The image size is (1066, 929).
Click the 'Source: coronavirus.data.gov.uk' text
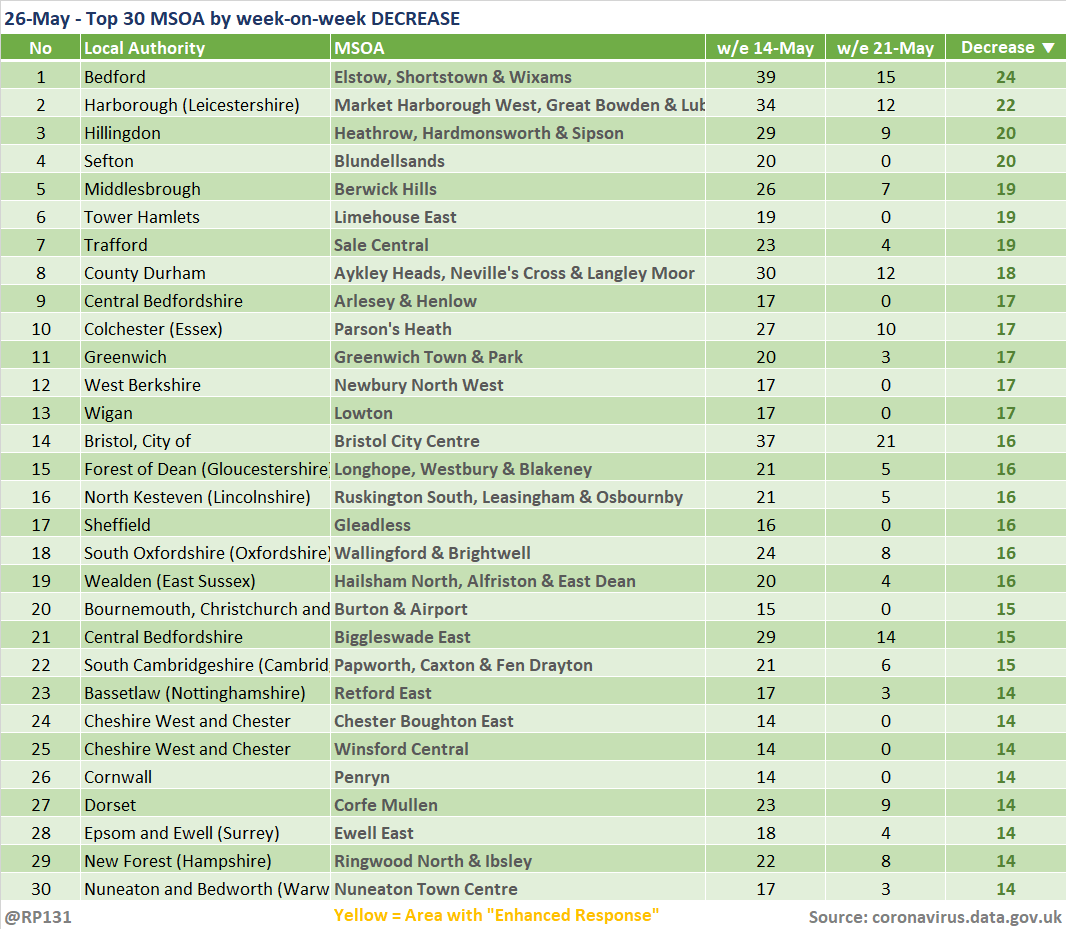[935, 917]
